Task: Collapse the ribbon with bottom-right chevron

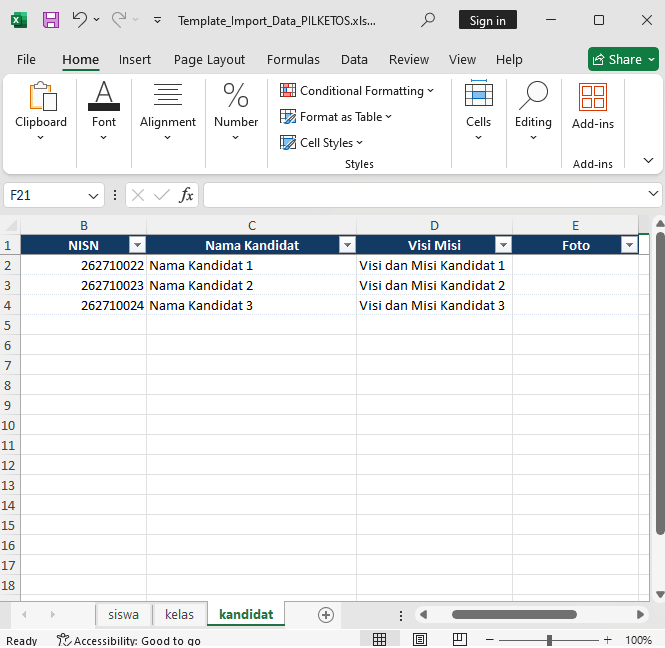Action: (648, 160)
